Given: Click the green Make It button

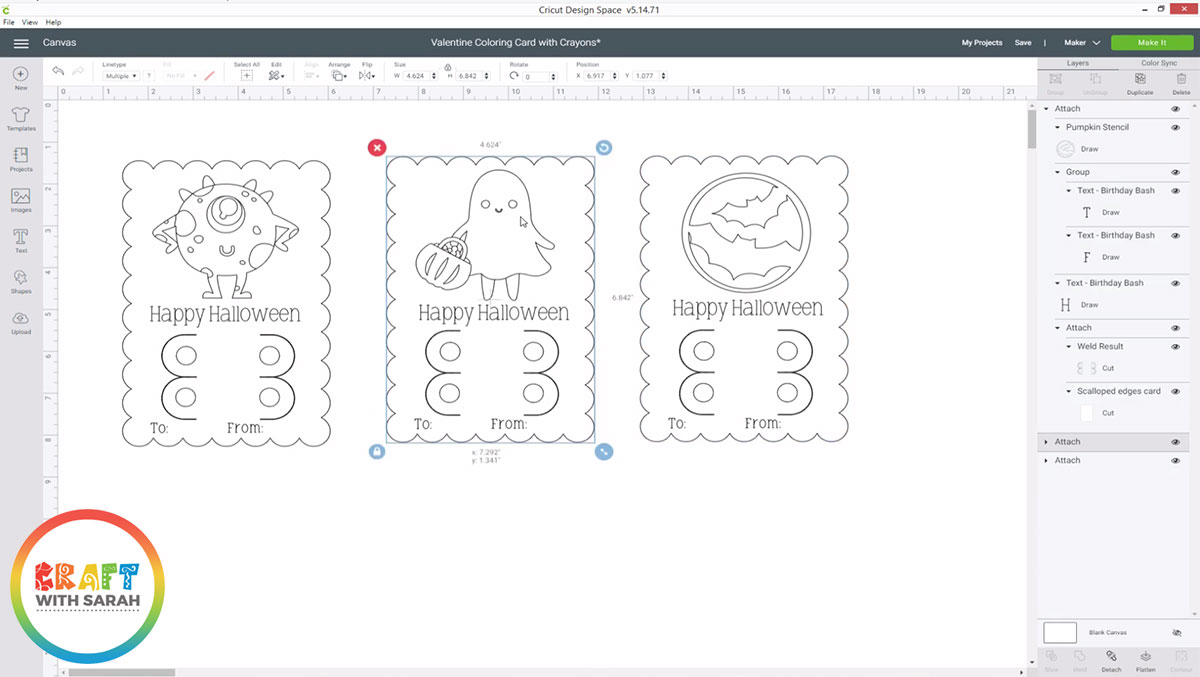Looking at the screenshot, I should click(x=1151, y=43).
